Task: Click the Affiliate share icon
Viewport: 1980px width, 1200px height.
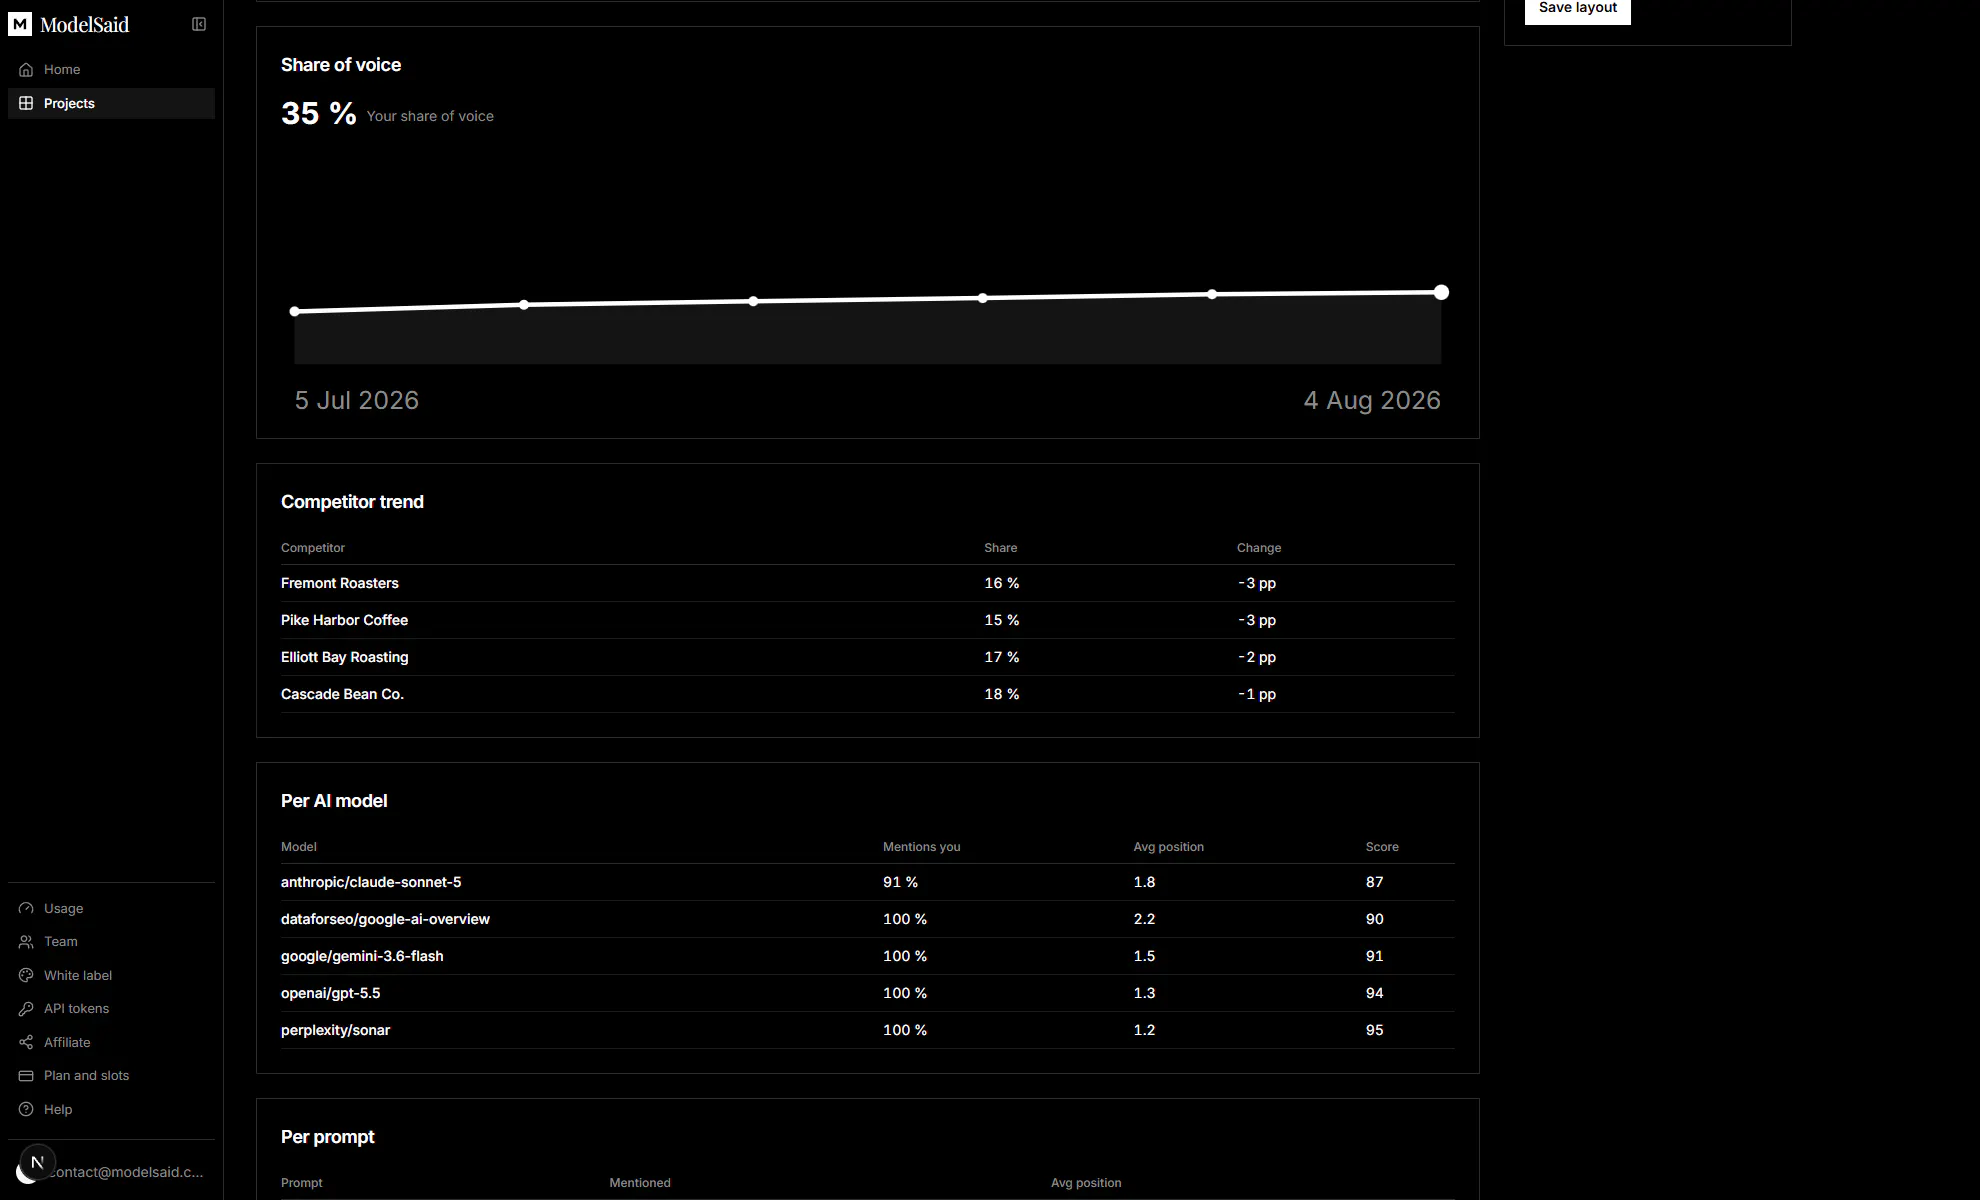Action: click(x=26, y=1043)
